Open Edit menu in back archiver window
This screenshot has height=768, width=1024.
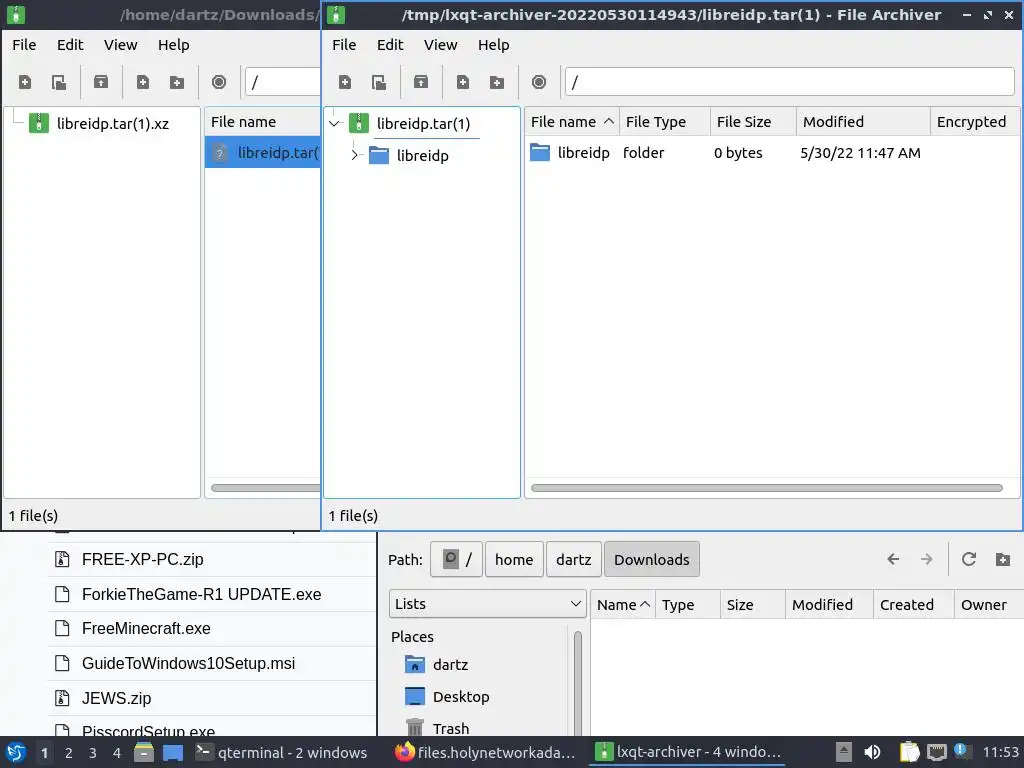[x=70, y=45]
